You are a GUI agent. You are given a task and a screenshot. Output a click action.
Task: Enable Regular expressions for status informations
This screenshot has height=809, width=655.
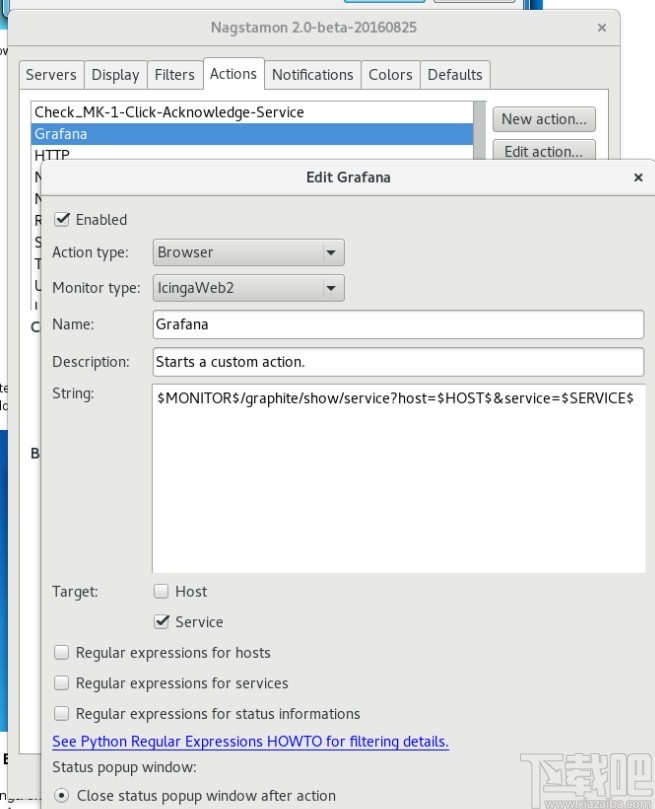click(x=61, y=713)
